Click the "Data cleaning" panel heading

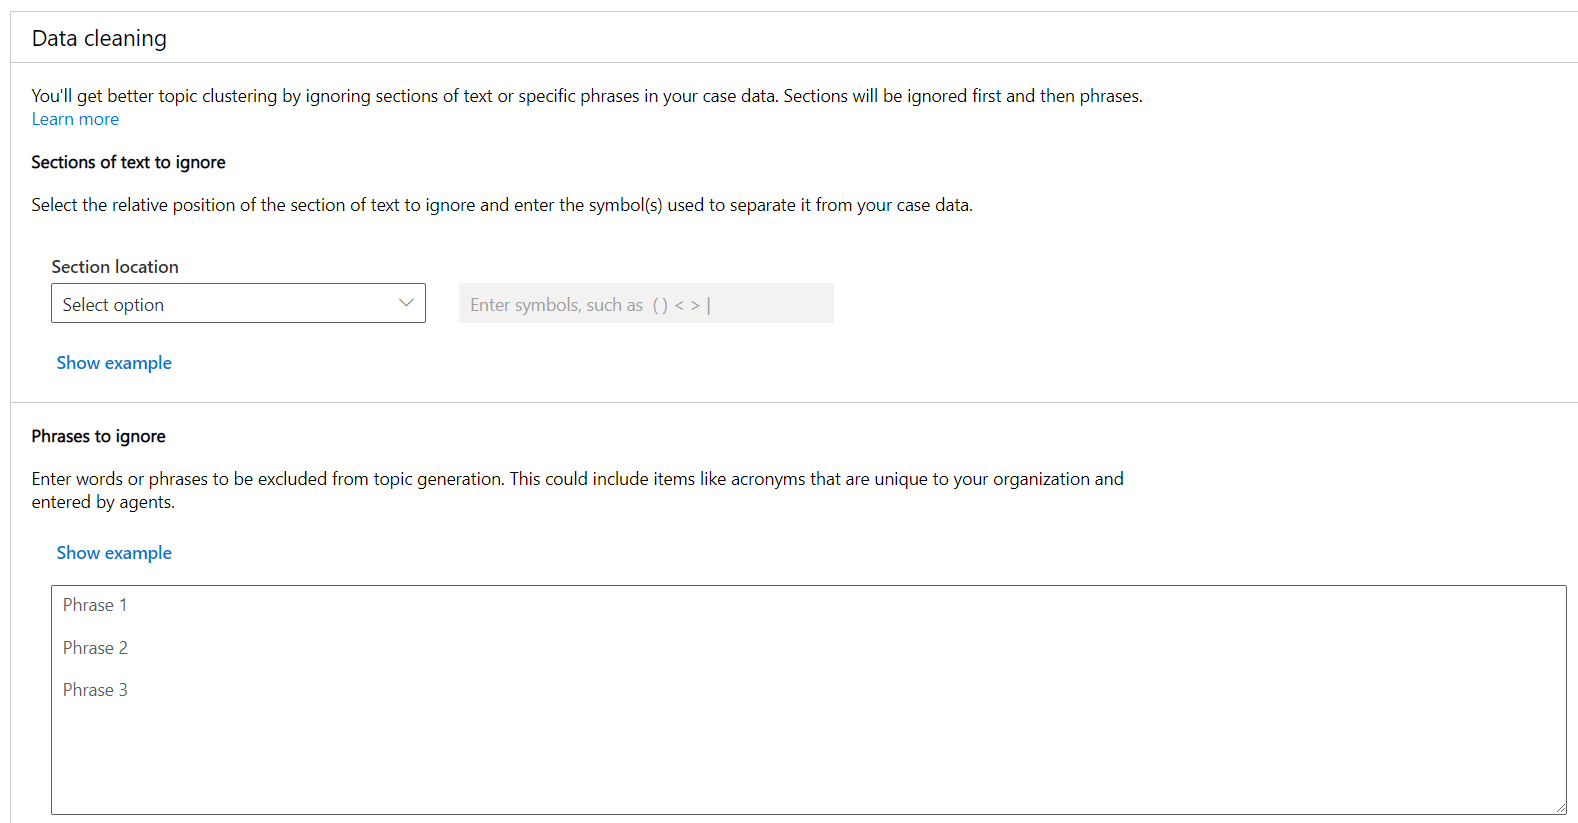click(98, 38)
